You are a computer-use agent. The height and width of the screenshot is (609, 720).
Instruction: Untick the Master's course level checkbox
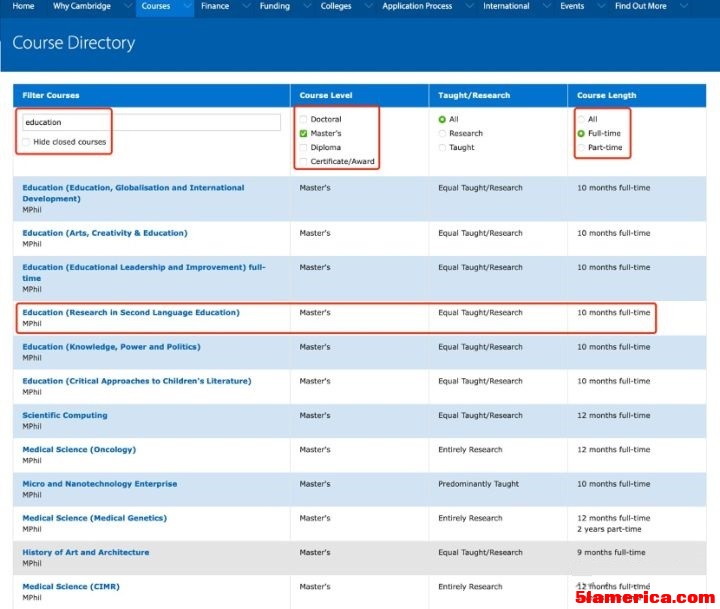tap(303, 134)
